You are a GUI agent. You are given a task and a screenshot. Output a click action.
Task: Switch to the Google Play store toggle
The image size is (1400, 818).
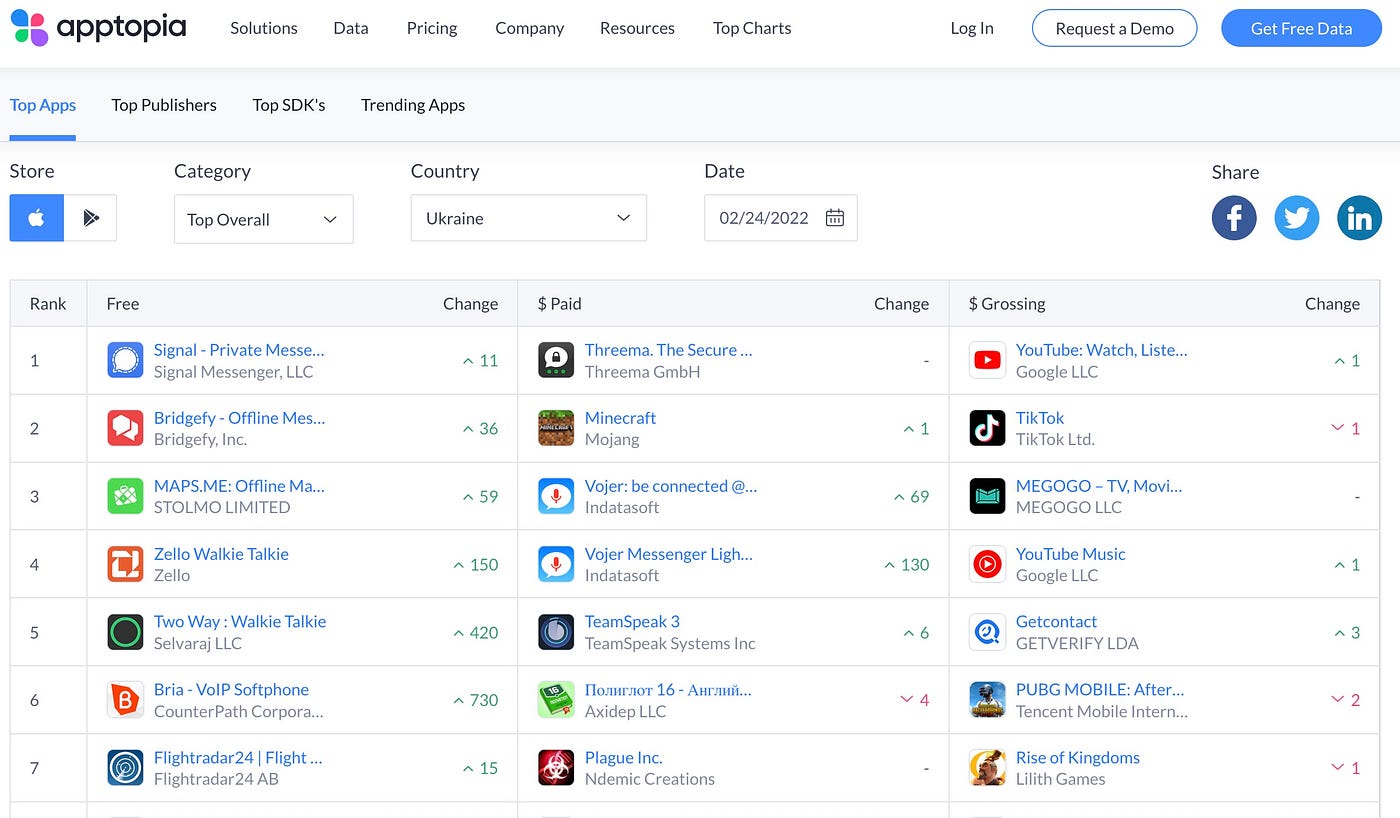pos(91,218)
